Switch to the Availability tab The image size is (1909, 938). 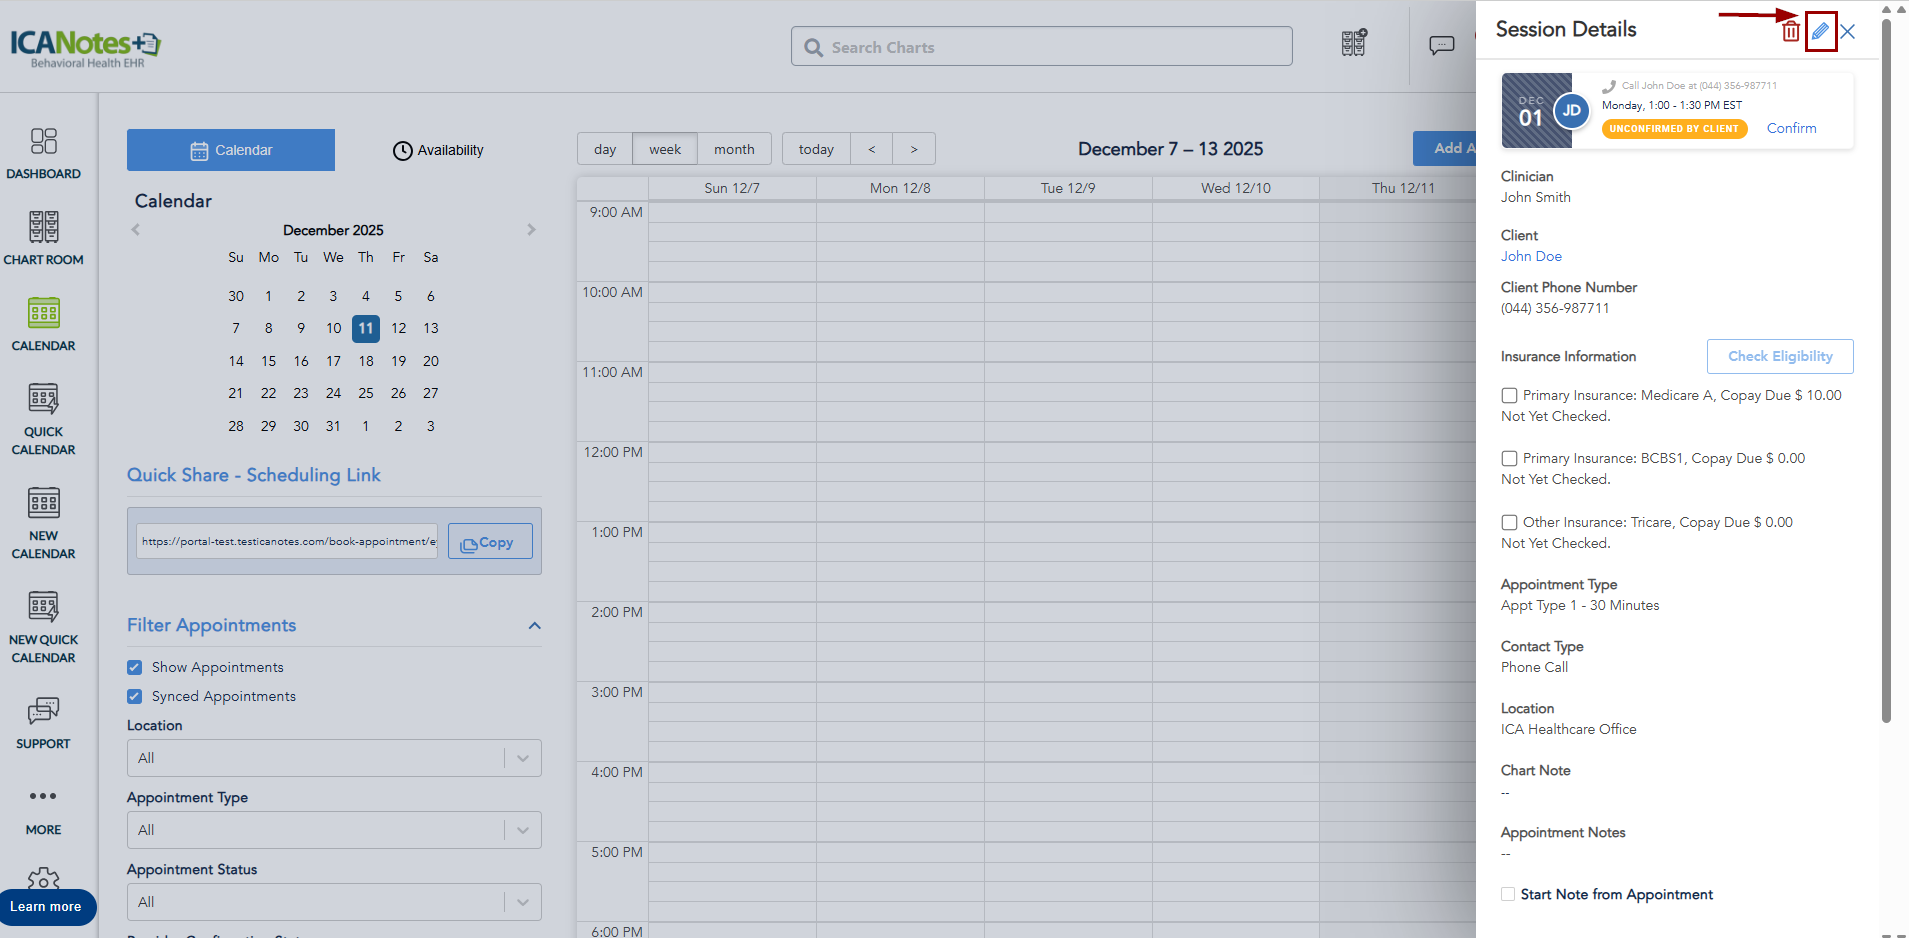click(x=438, y=150)
